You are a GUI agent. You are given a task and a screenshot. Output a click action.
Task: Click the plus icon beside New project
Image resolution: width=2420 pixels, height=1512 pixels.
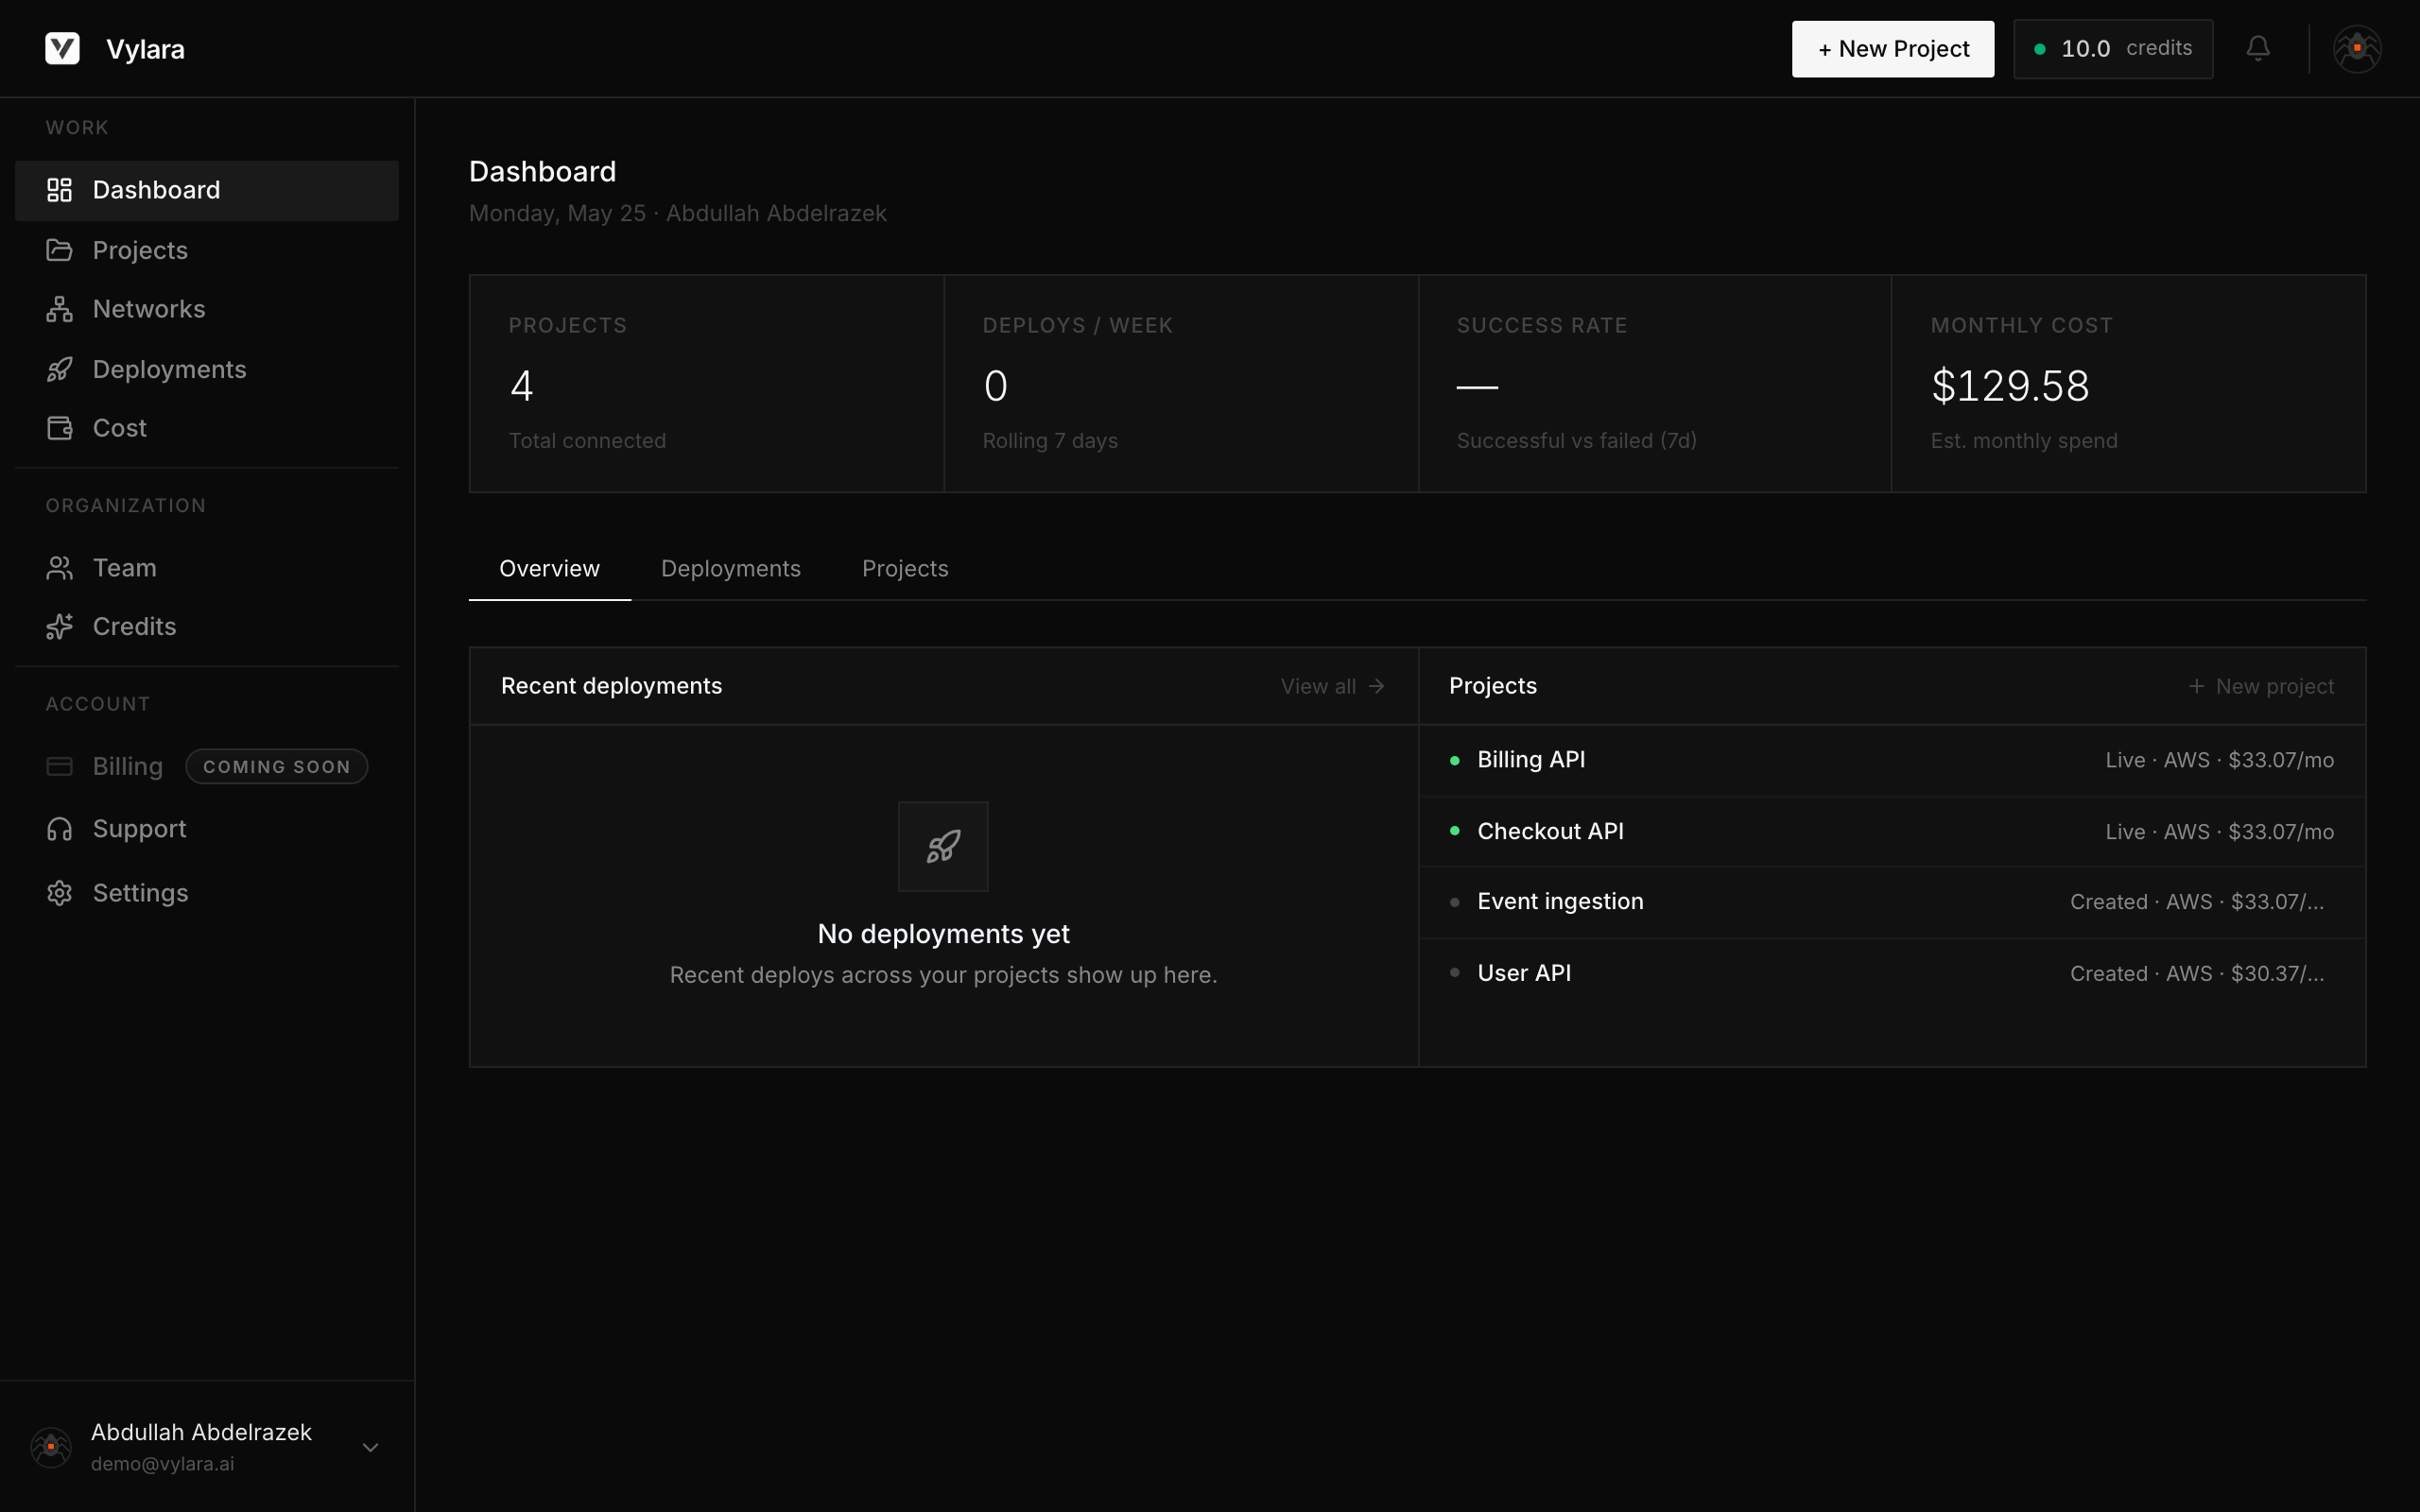pyautogui.click(x=2196, y=686)
